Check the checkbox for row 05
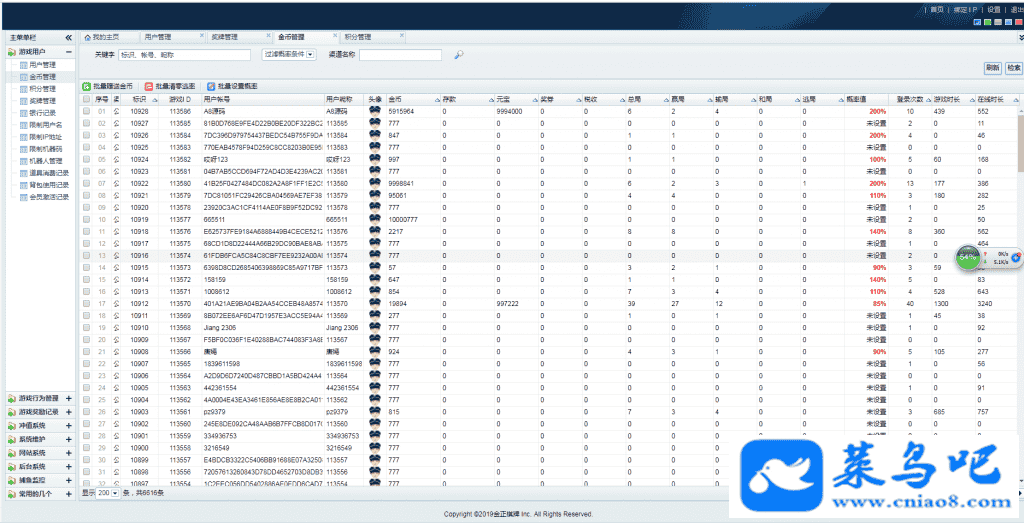The image size is (1024, 523). pos(87,159)
